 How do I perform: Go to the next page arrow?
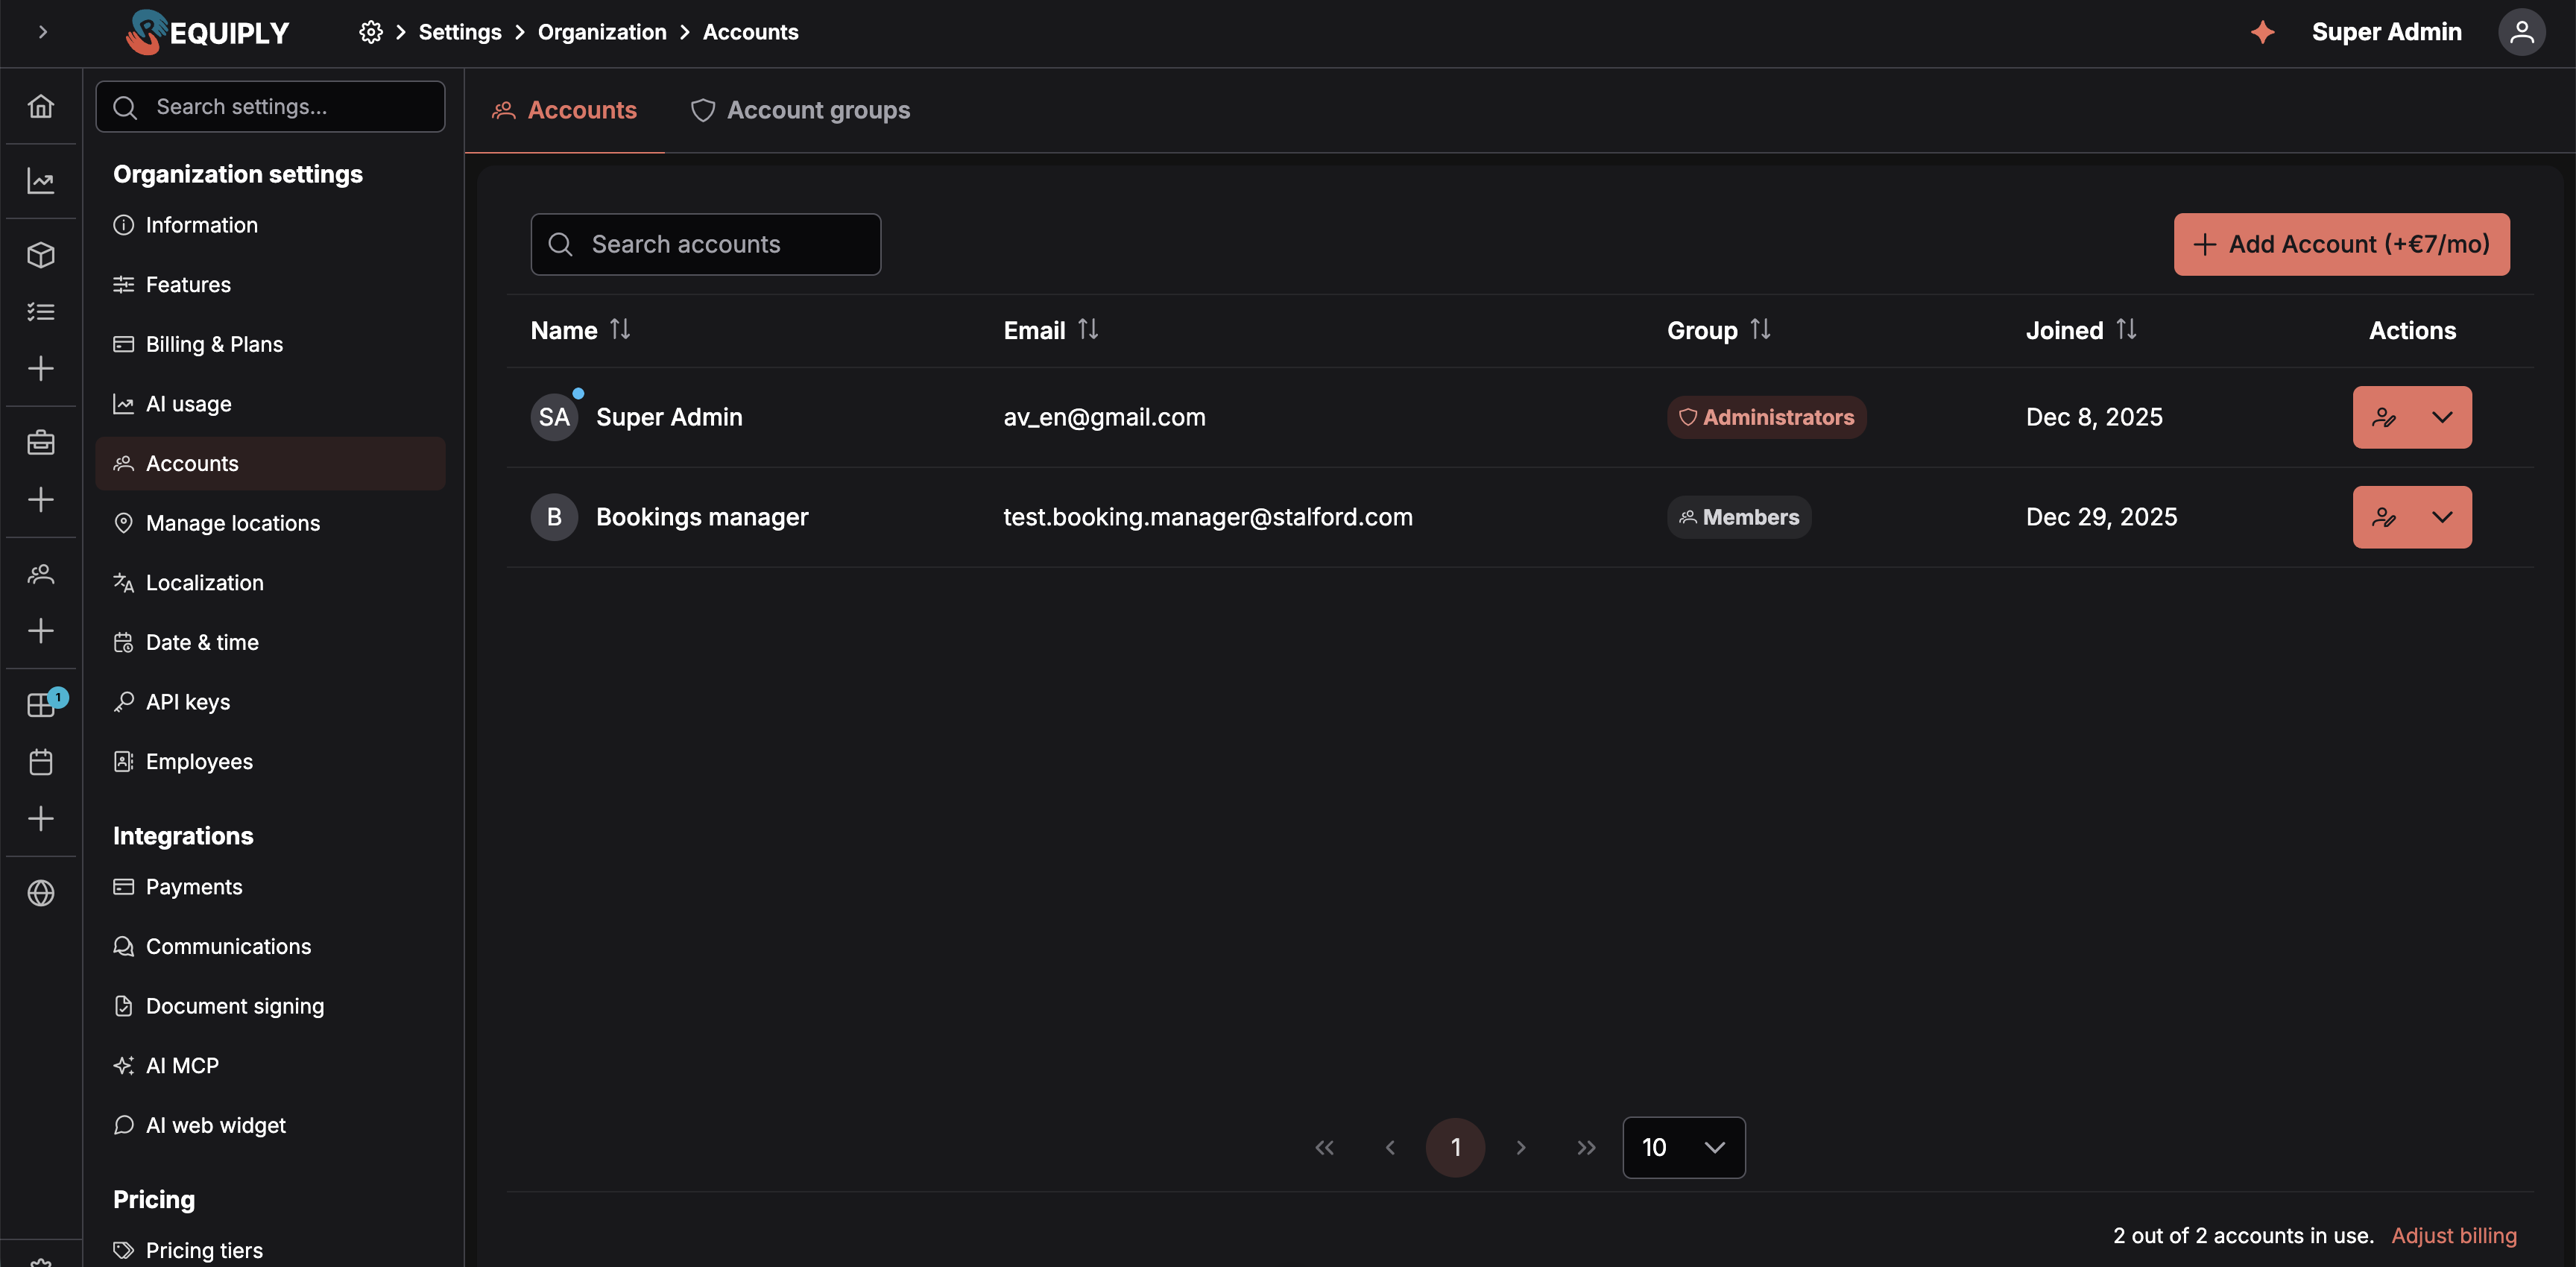pos(1521,1147)
